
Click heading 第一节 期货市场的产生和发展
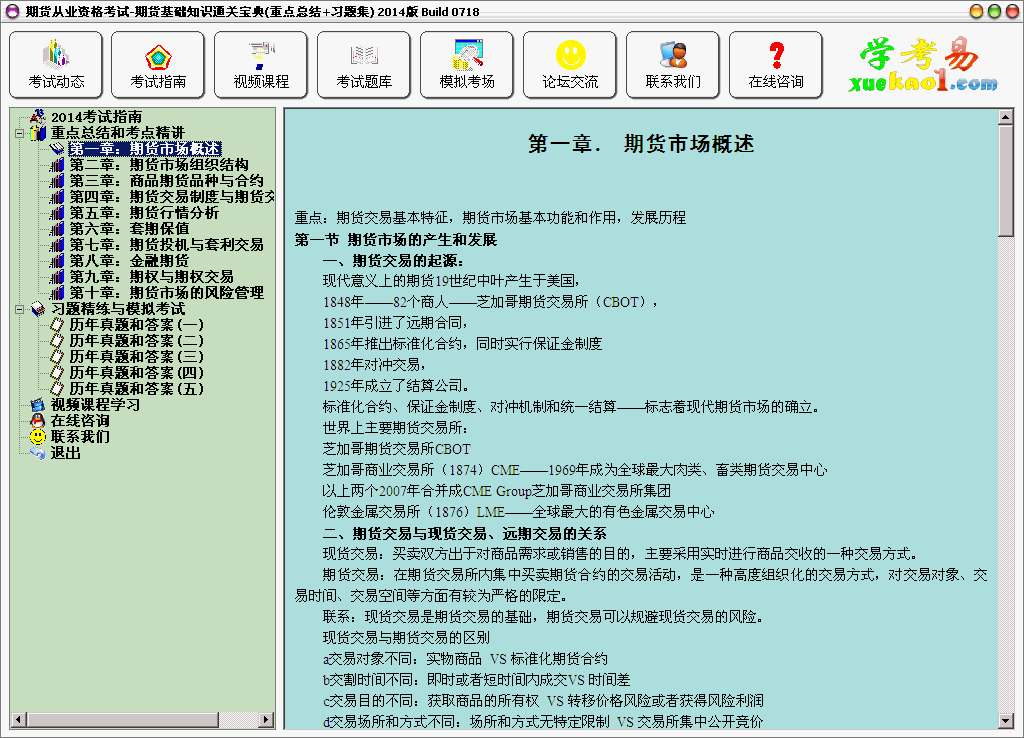(396, 240)
